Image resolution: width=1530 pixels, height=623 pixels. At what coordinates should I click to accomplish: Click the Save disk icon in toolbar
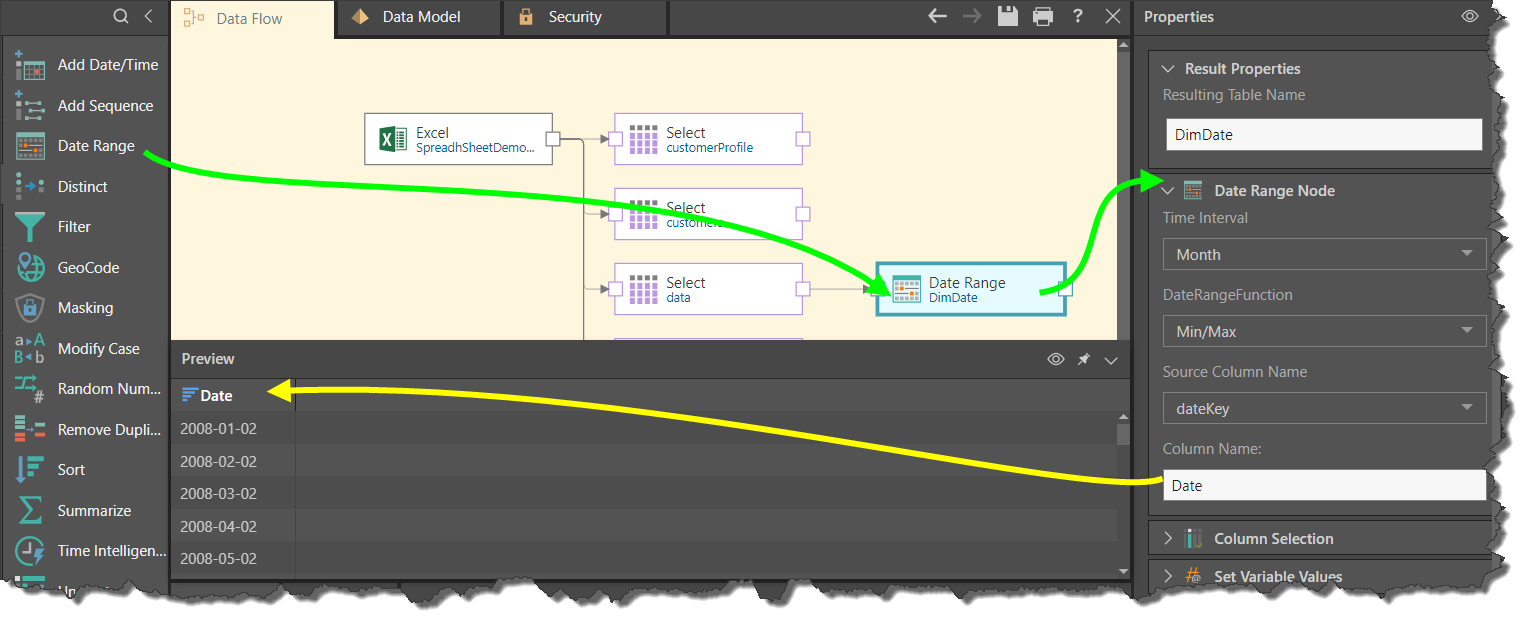1007,16
